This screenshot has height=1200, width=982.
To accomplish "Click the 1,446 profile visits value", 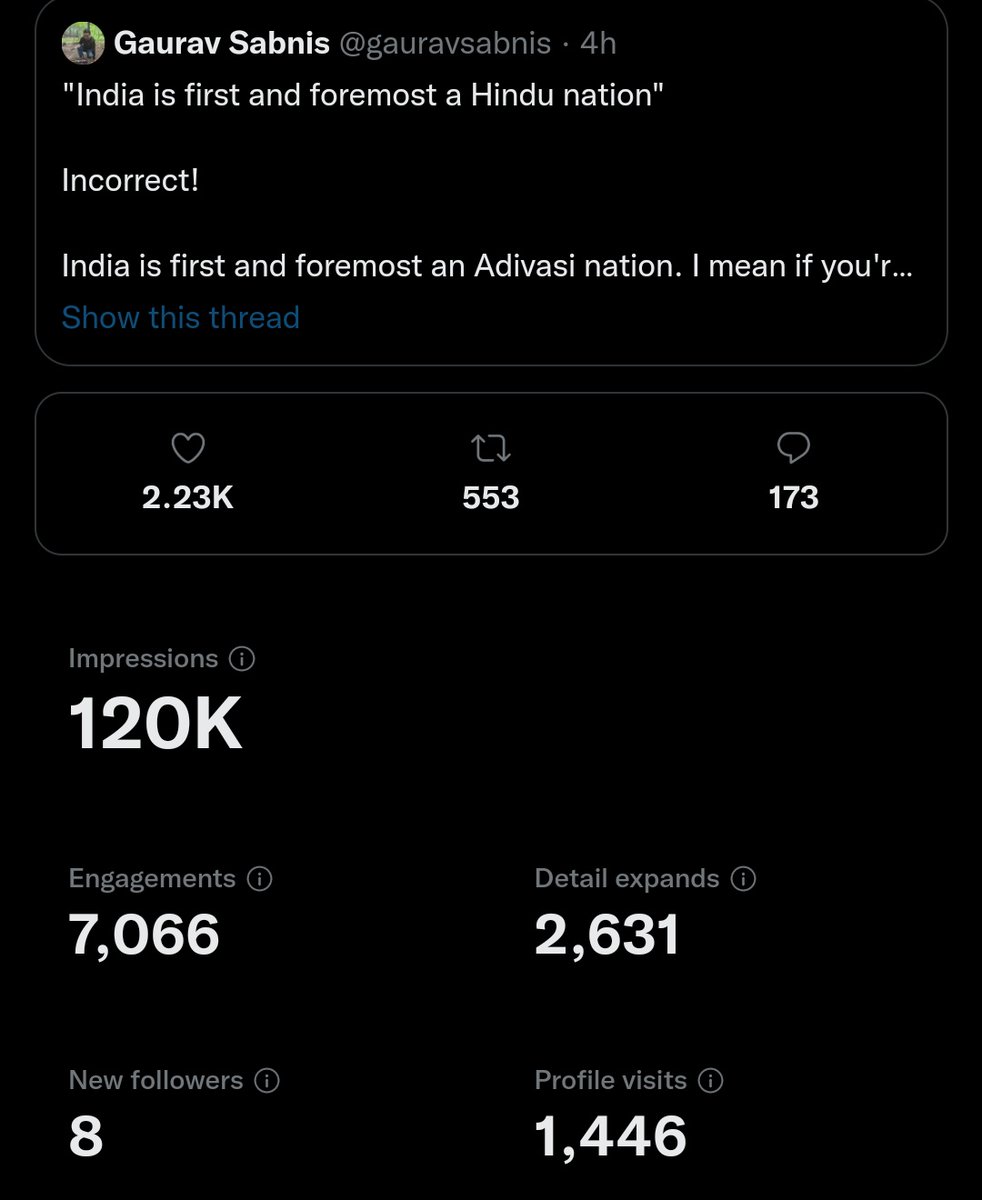I will pos(611,1137).
